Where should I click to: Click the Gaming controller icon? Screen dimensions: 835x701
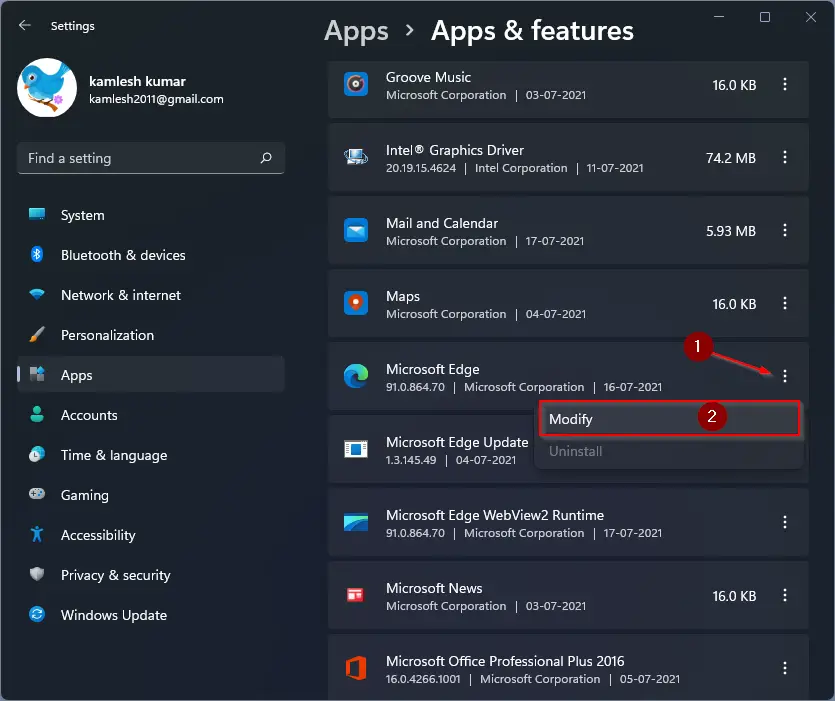(37, 493)
